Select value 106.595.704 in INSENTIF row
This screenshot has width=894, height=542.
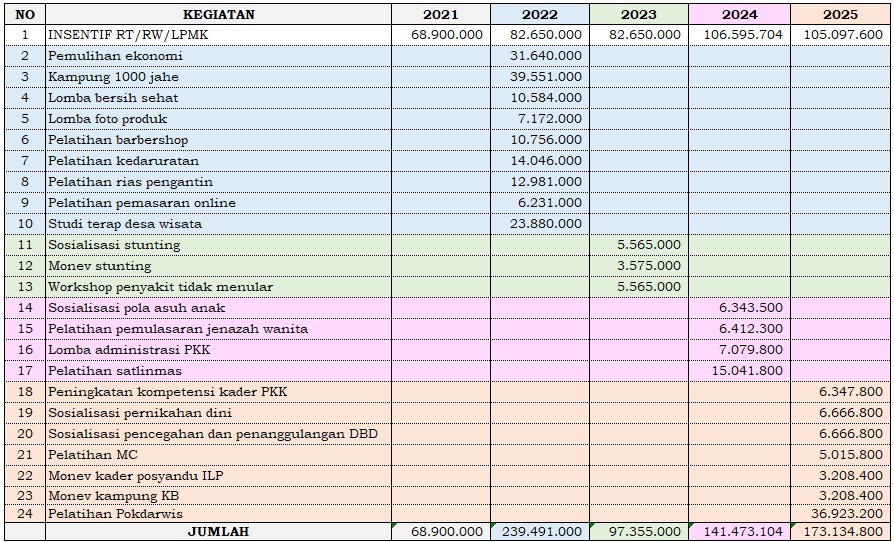pyautogui.click(x=743, y=35)
